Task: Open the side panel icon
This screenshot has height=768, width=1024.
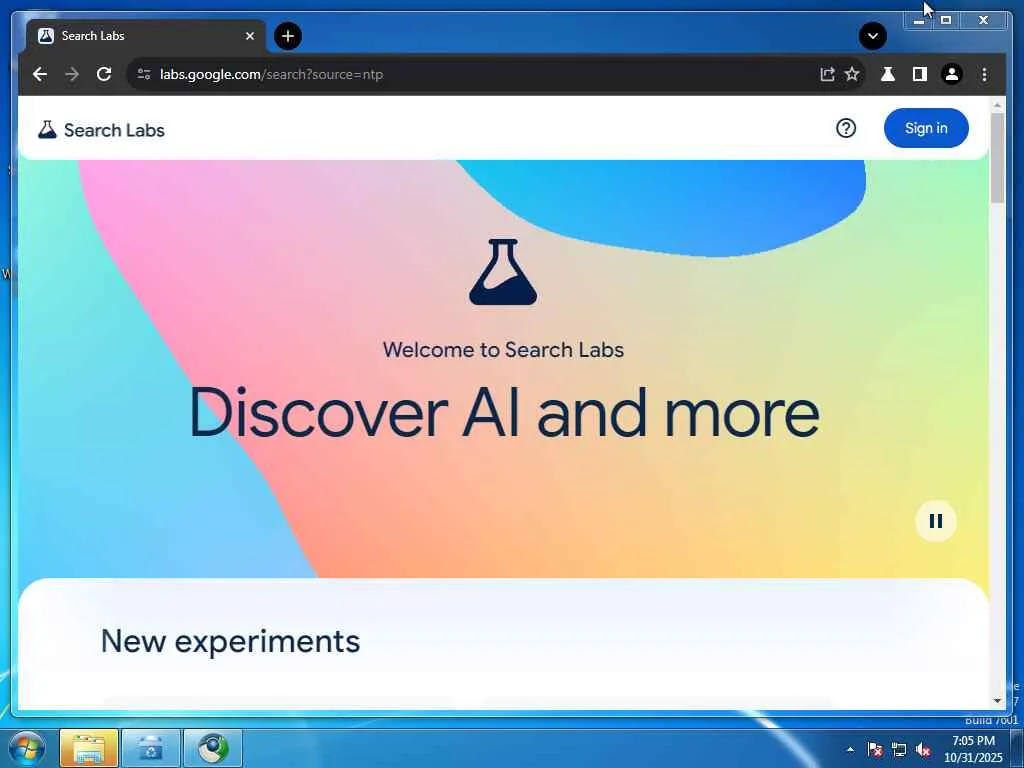Action: coord(920,74)
